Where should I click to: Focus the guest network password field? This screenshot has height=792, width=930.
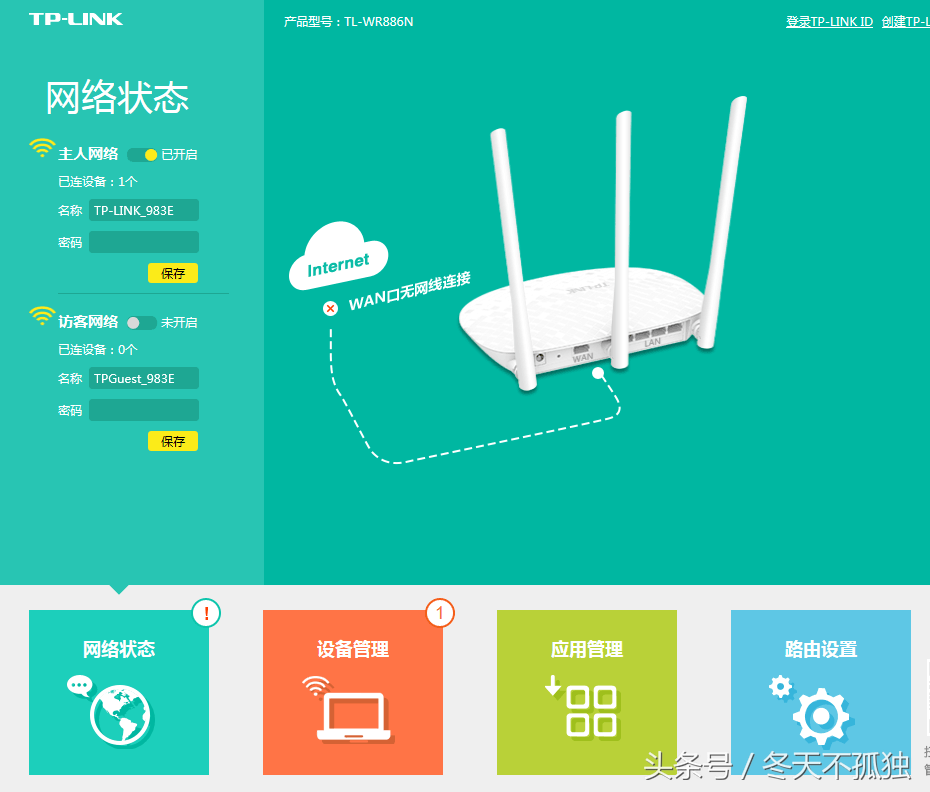pyautogui.click(x=144, y=410)
